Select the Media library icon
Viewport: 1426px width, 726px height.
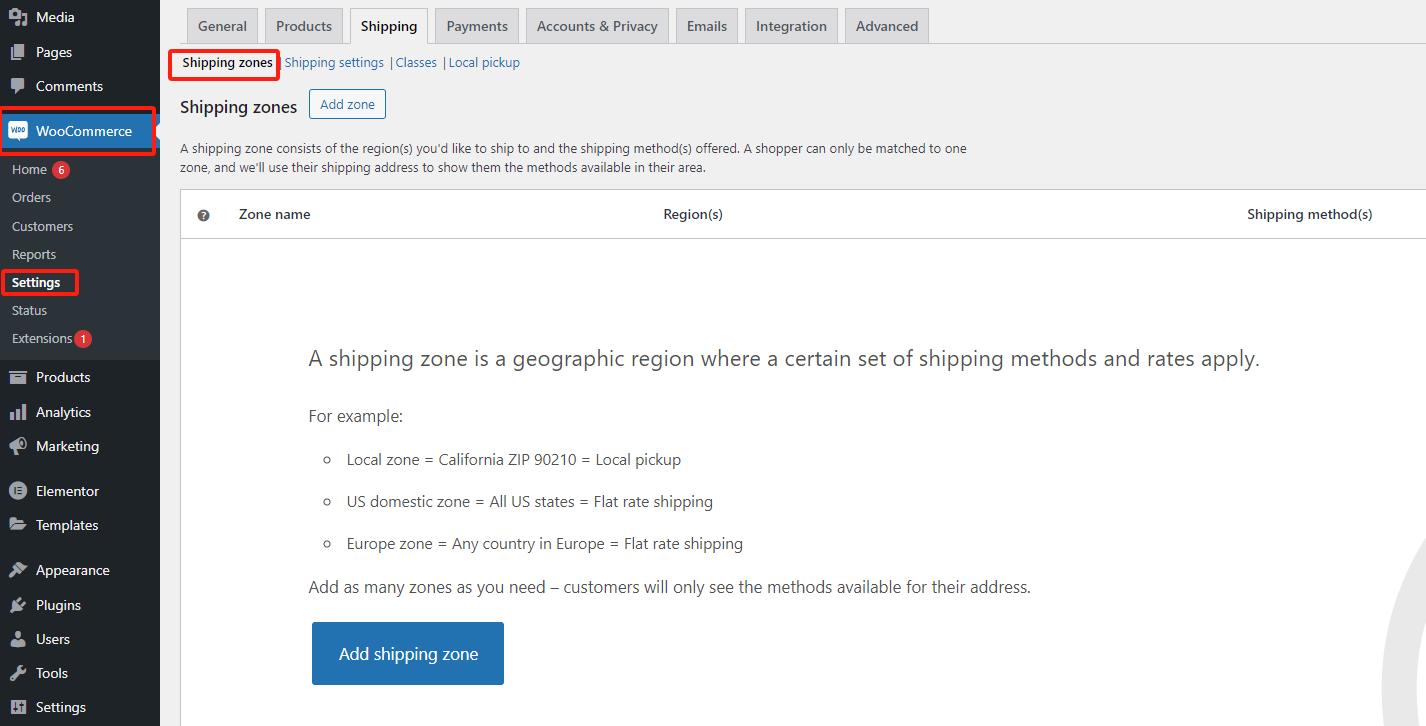tap(17, 17)
